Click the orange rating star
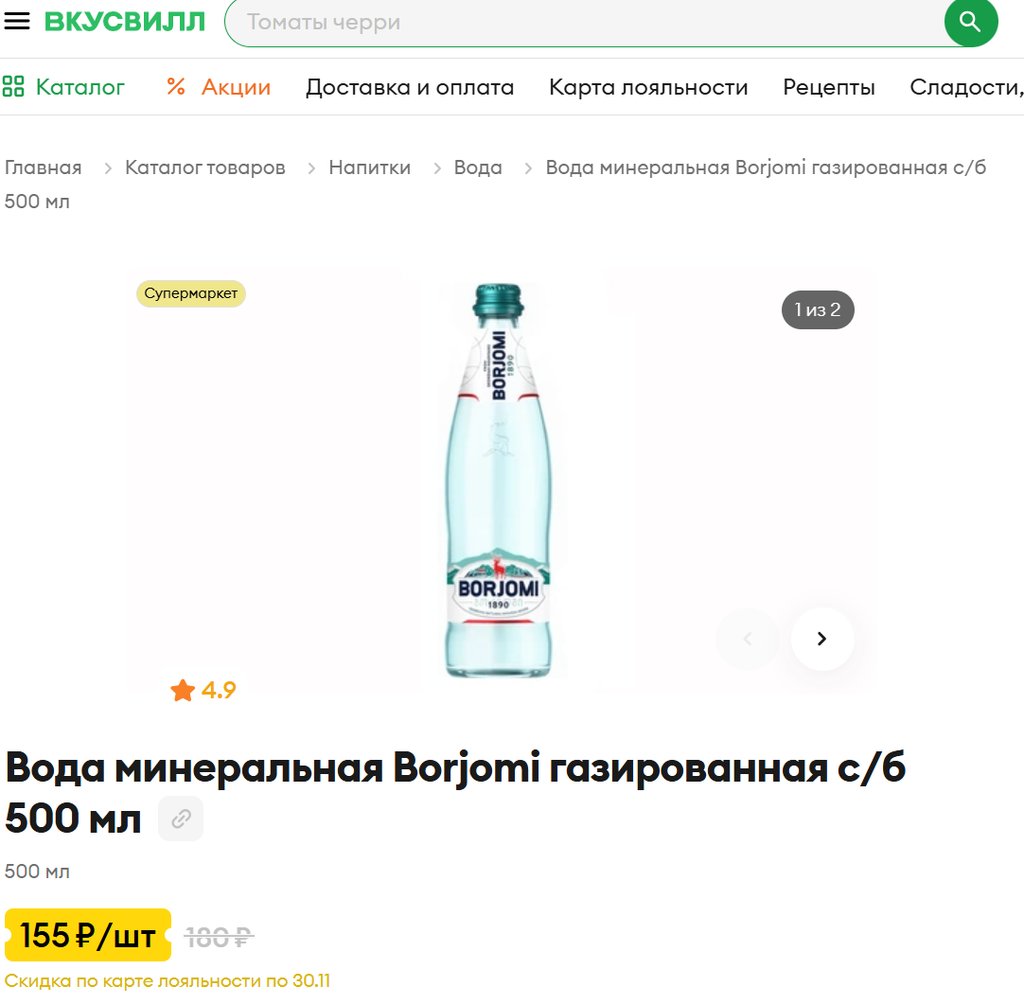The width and height of the screenshot is (1024, 1004). (x=182, y=690)
